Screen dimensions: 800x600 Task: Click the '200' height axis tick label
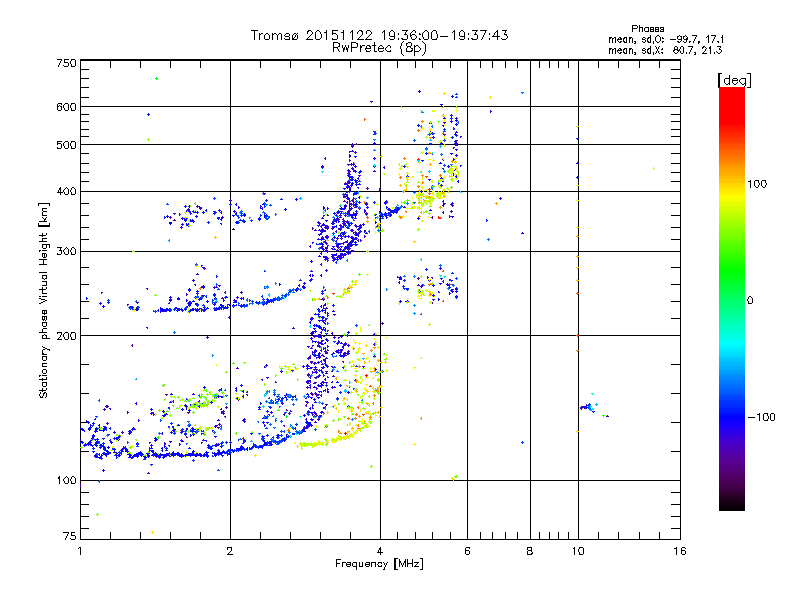pos(67,336)
